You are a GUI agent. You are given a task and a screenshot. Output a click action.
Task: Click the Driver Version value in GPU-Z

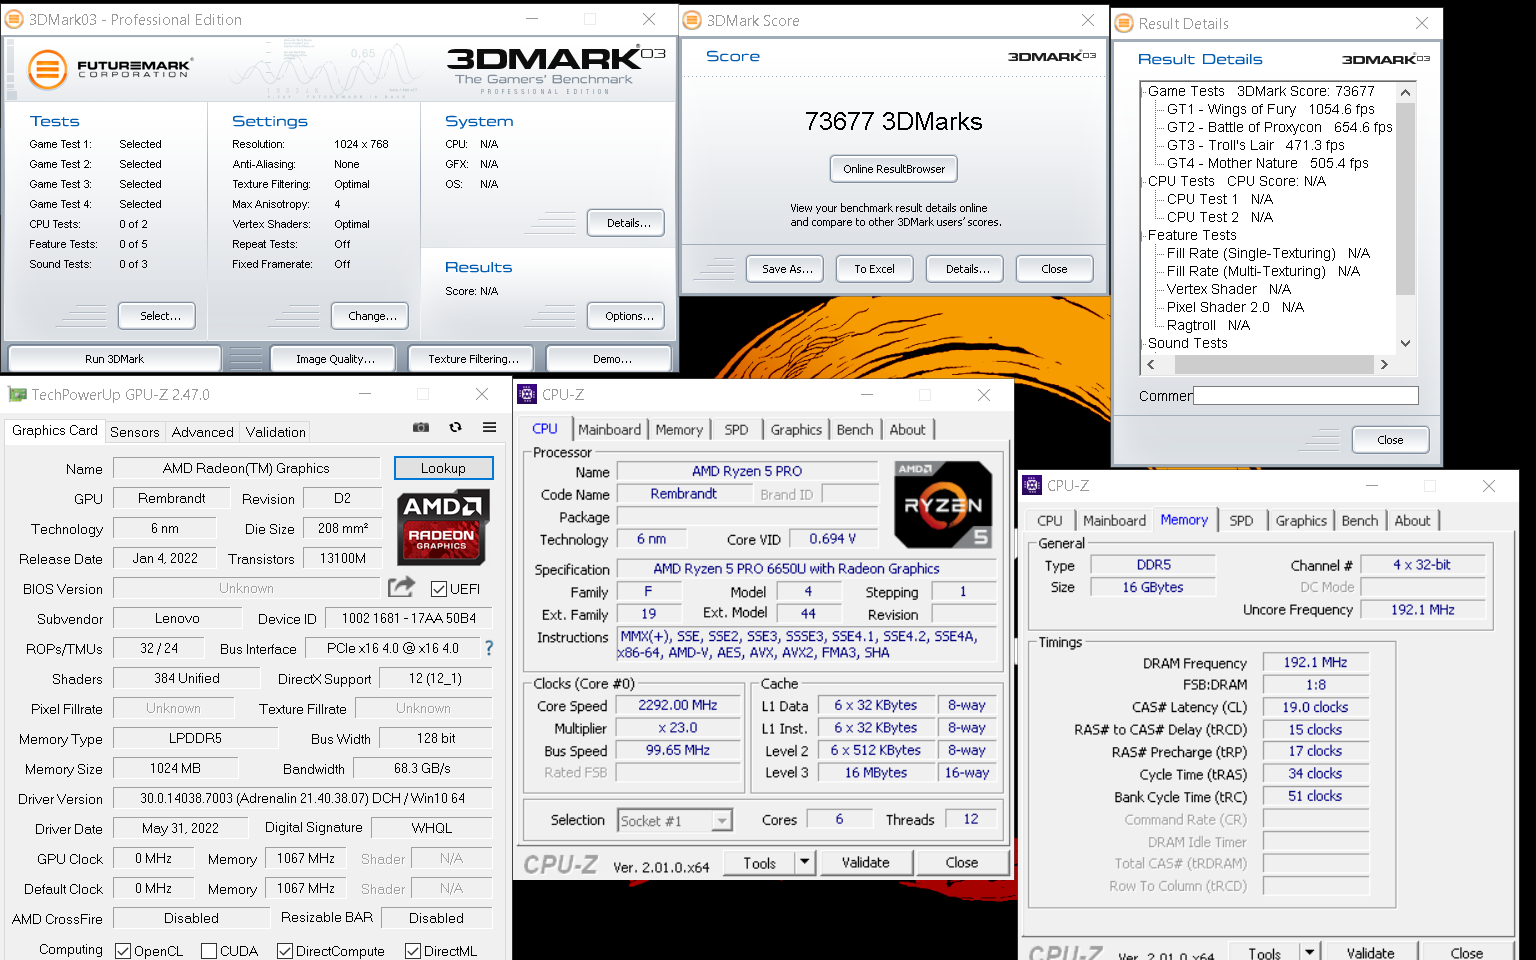[x=302, y=798]
